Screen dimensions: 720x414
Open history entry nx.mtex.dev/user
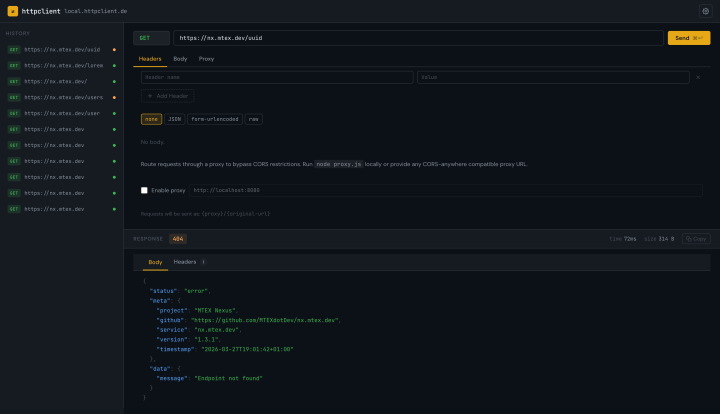[62, 113]
